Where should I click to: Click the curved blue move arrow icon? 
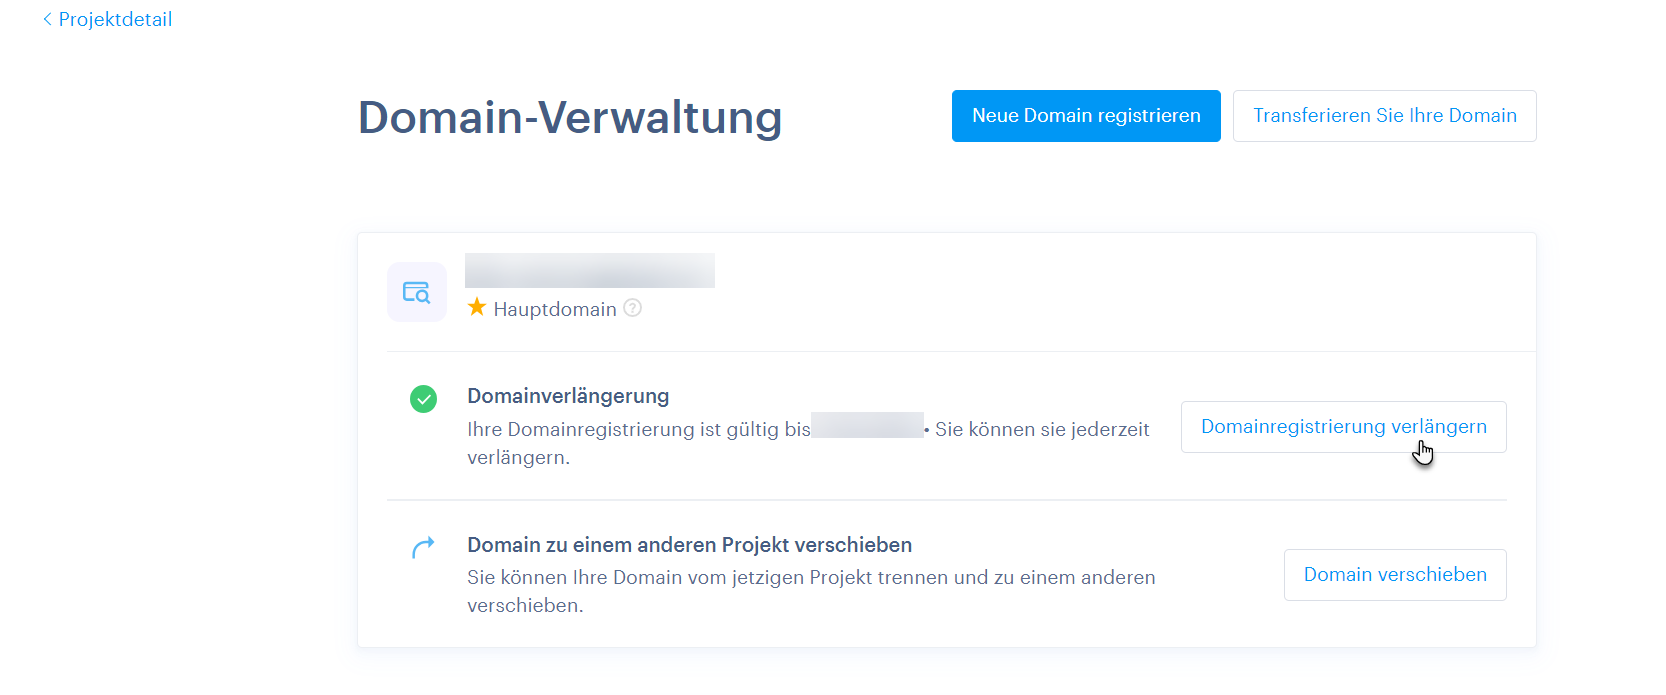423,547
